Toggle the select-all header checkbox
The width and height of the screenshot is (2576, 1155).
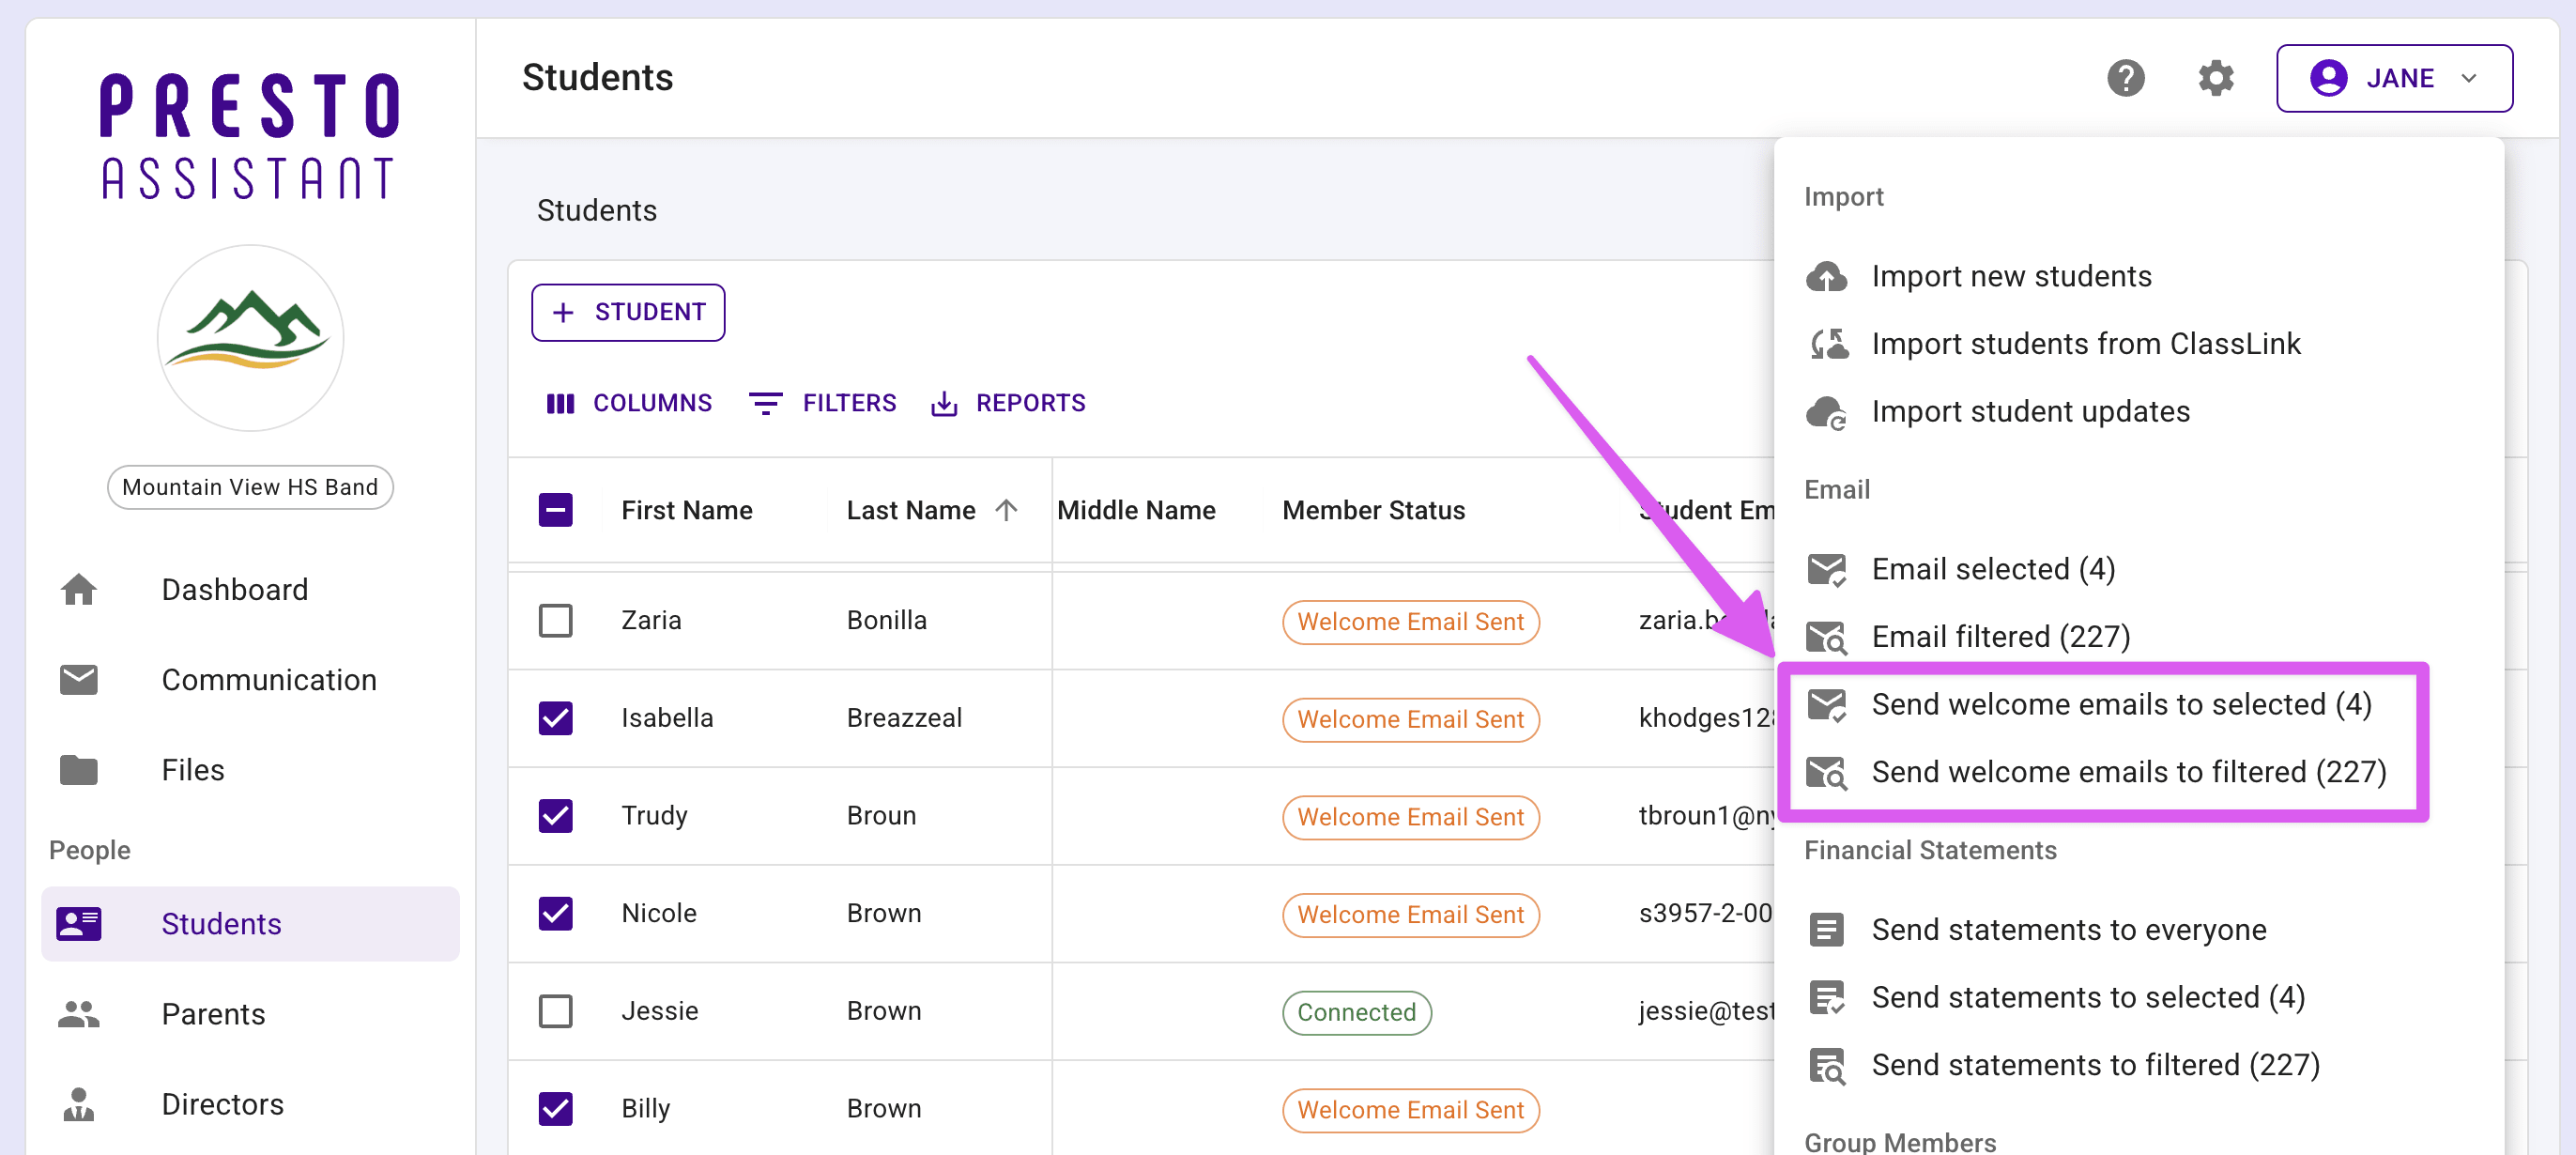555,511
